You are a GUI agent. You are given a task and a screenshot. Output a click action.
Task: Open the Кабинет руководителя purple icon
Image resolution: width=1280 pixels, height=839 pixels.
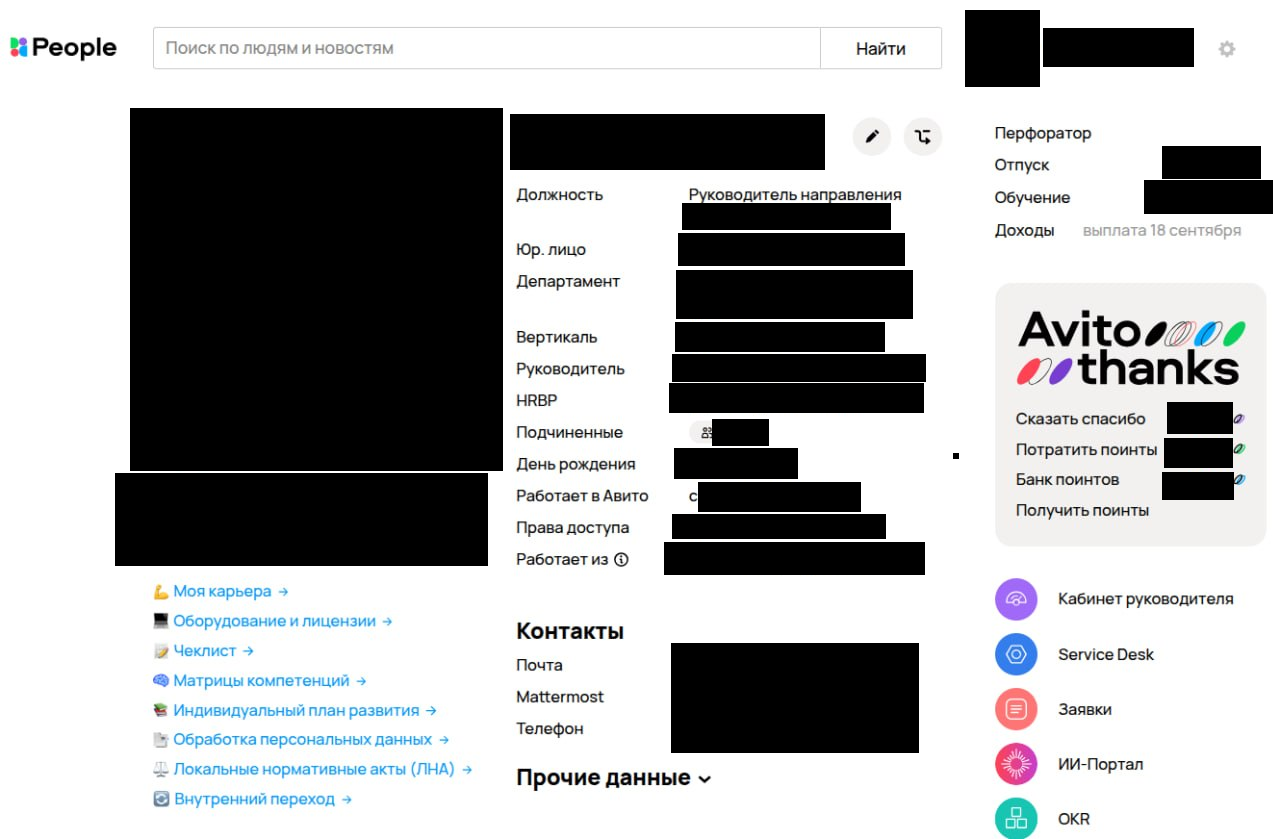(x=1016, y=599)
